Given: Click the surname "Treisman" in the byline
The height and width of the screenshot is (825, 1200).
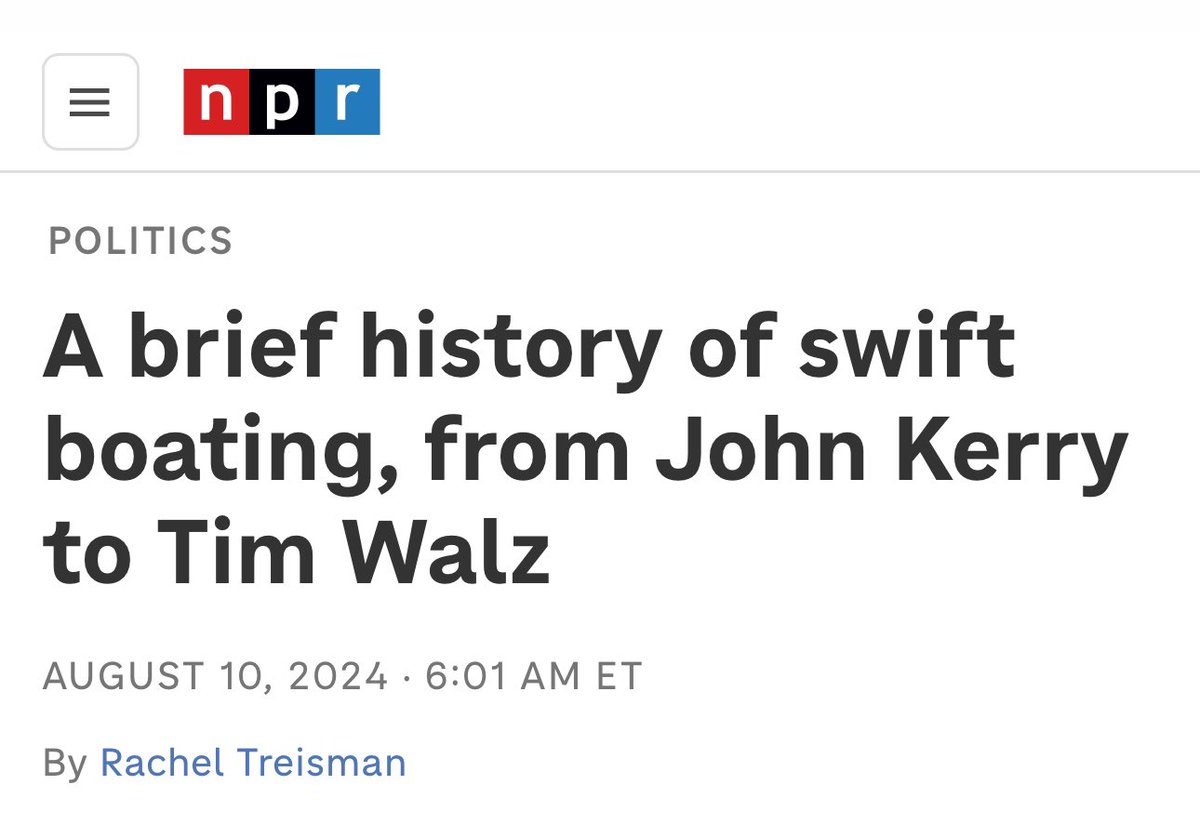Looking at the screenshot, I should 321,763.
